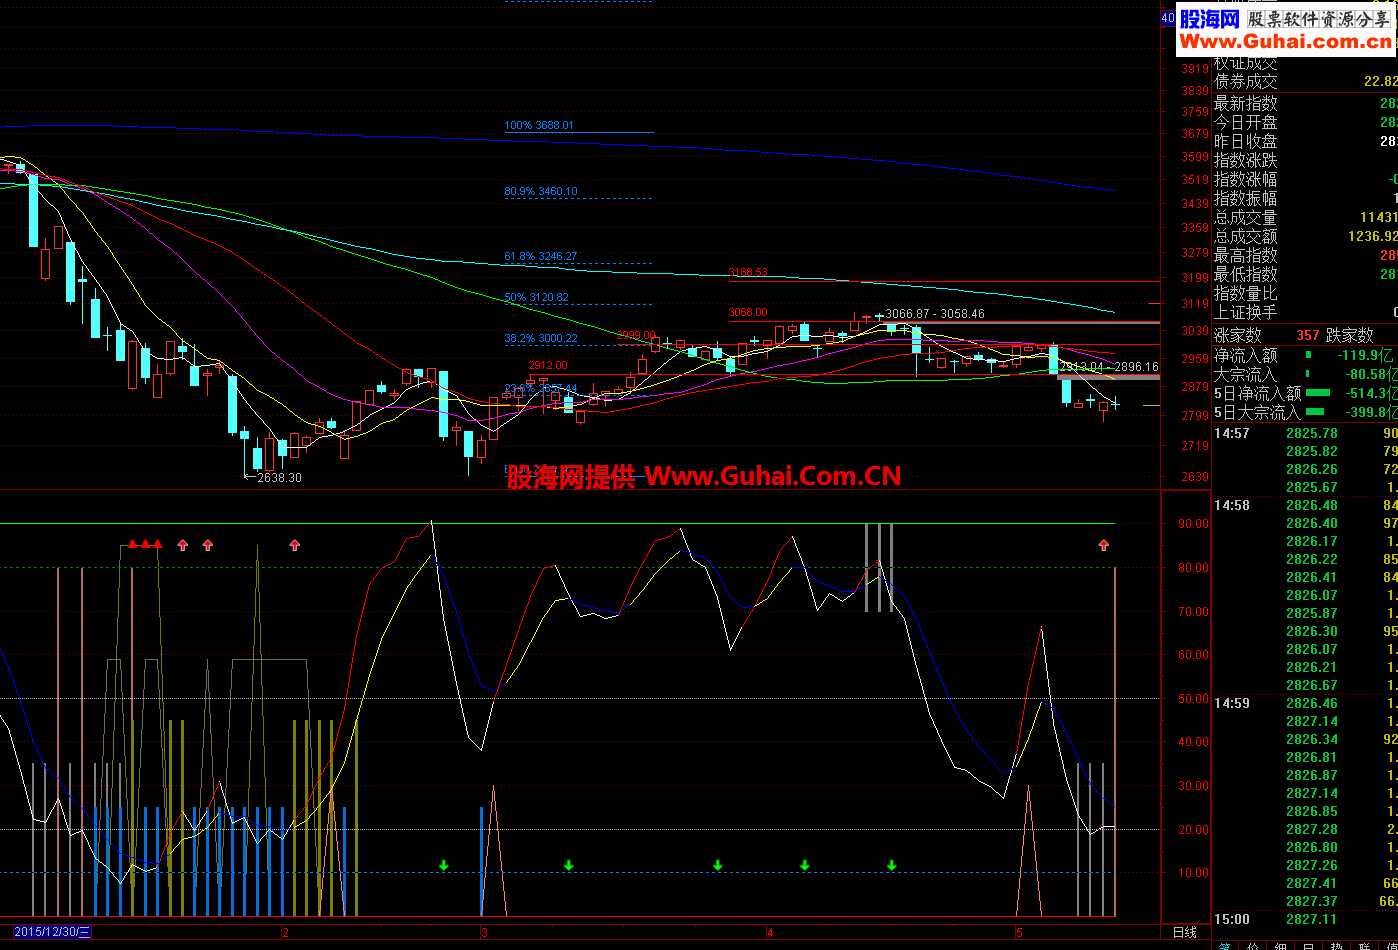This screenshot has height=950, width=1398.
Task: Click the 2913.04 - 2896.16 gap label
Action: click(x=1109, y=367)
